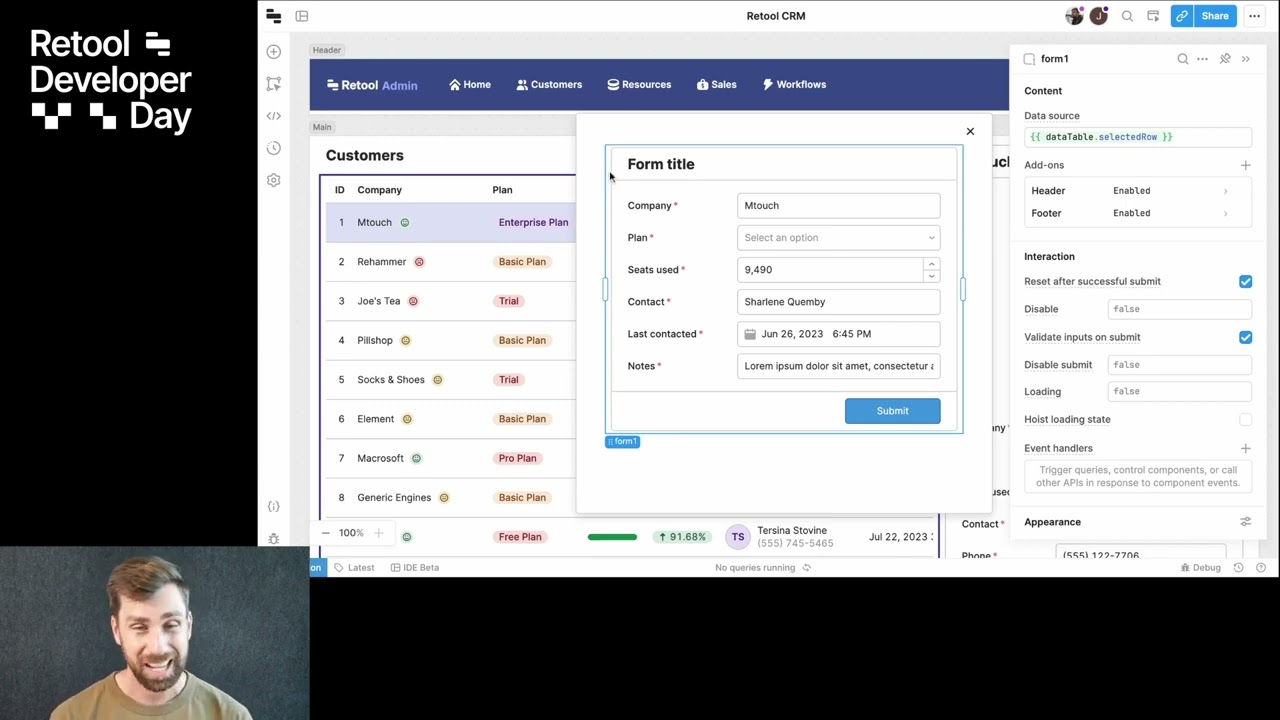The width and height of the screenshot is (1280, 720).
Task: Open the Home nav item
Action: tap(470, 85)
